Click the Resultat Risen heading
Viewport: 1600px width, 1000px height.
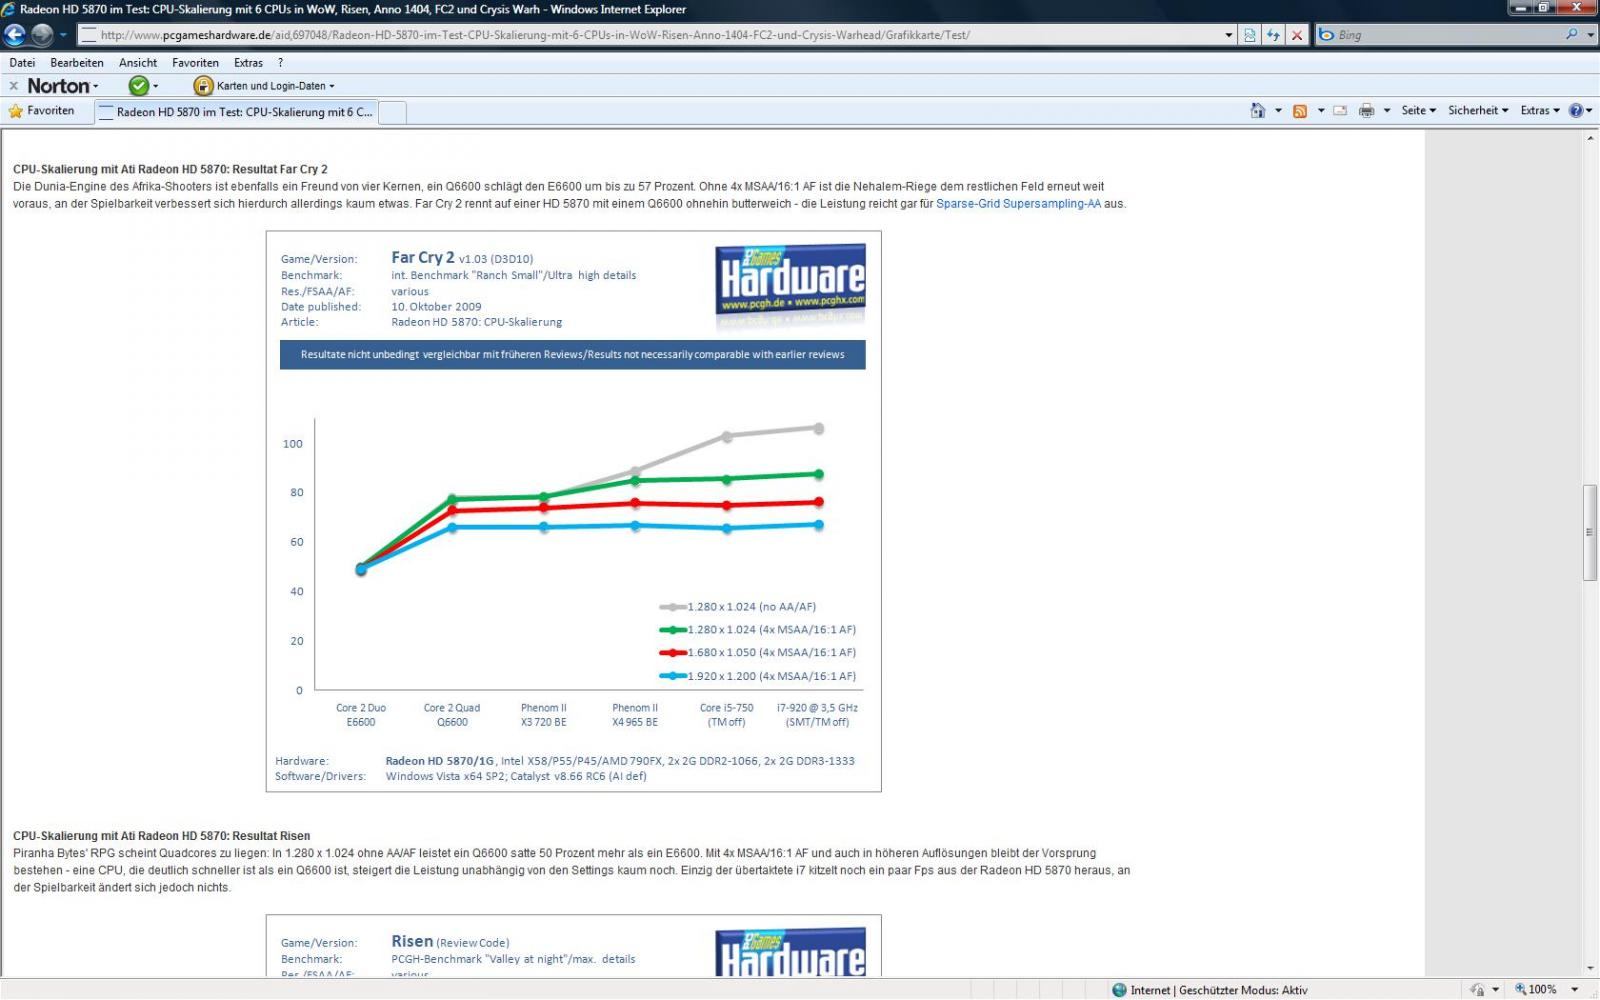click(161, 836)
